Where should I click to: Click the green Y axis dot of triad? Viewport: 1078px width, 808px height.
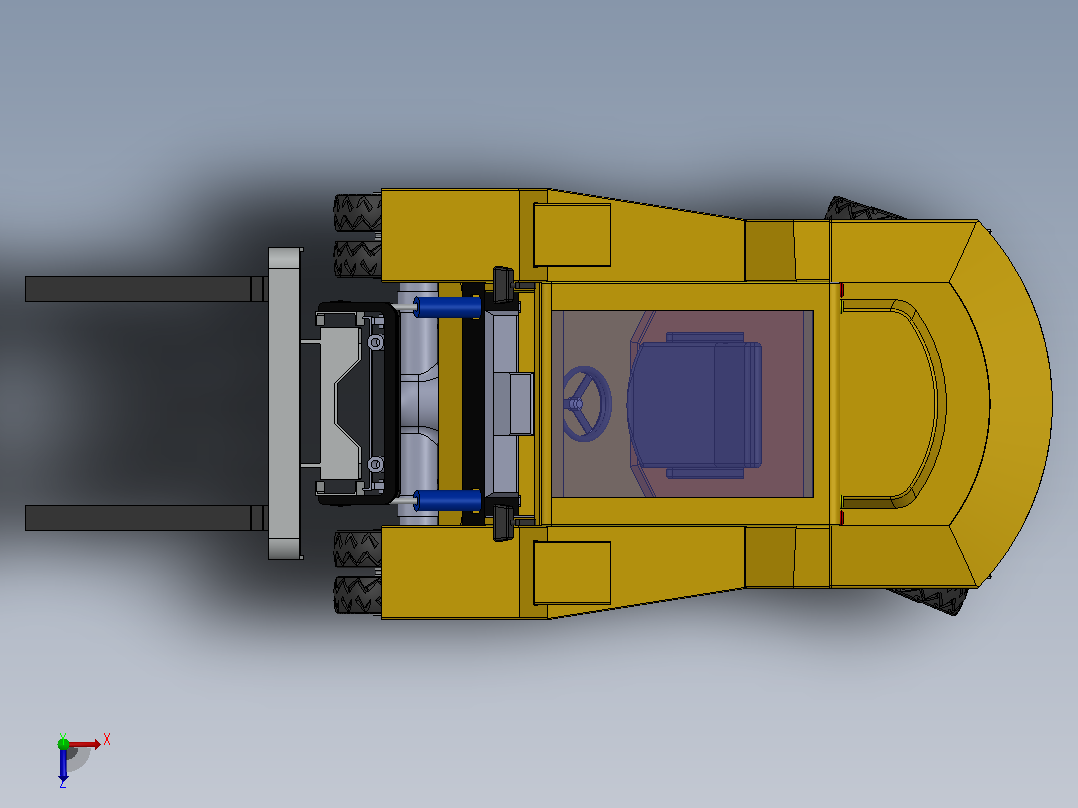[x=63, y=743]
